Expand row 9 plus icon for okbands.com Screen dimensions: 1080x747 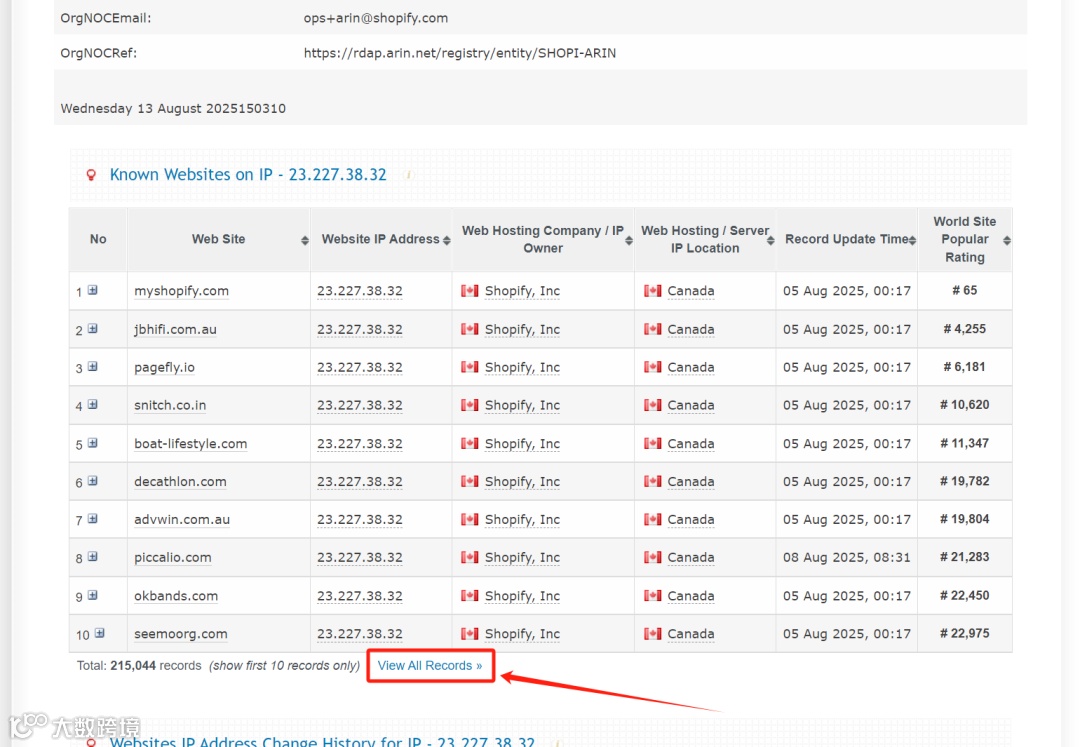click(x=92, y=595)
